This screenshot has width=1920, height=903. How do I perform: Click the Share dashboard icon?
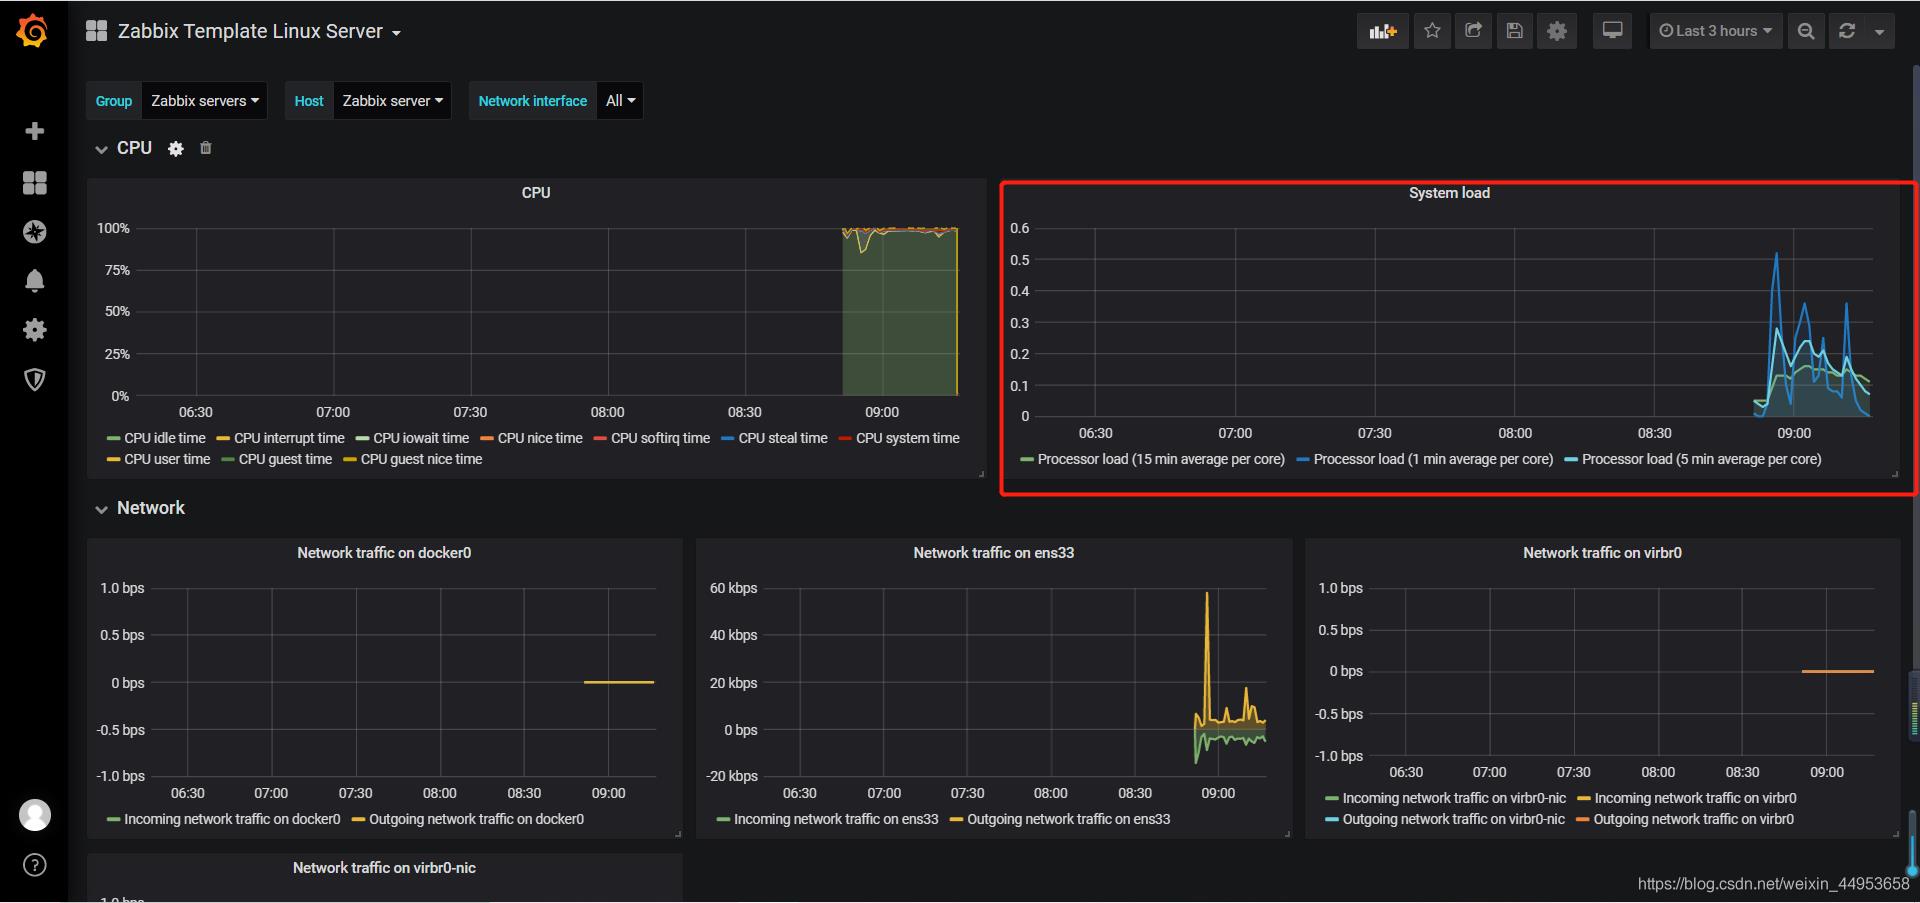click(x=1473, y=31)
